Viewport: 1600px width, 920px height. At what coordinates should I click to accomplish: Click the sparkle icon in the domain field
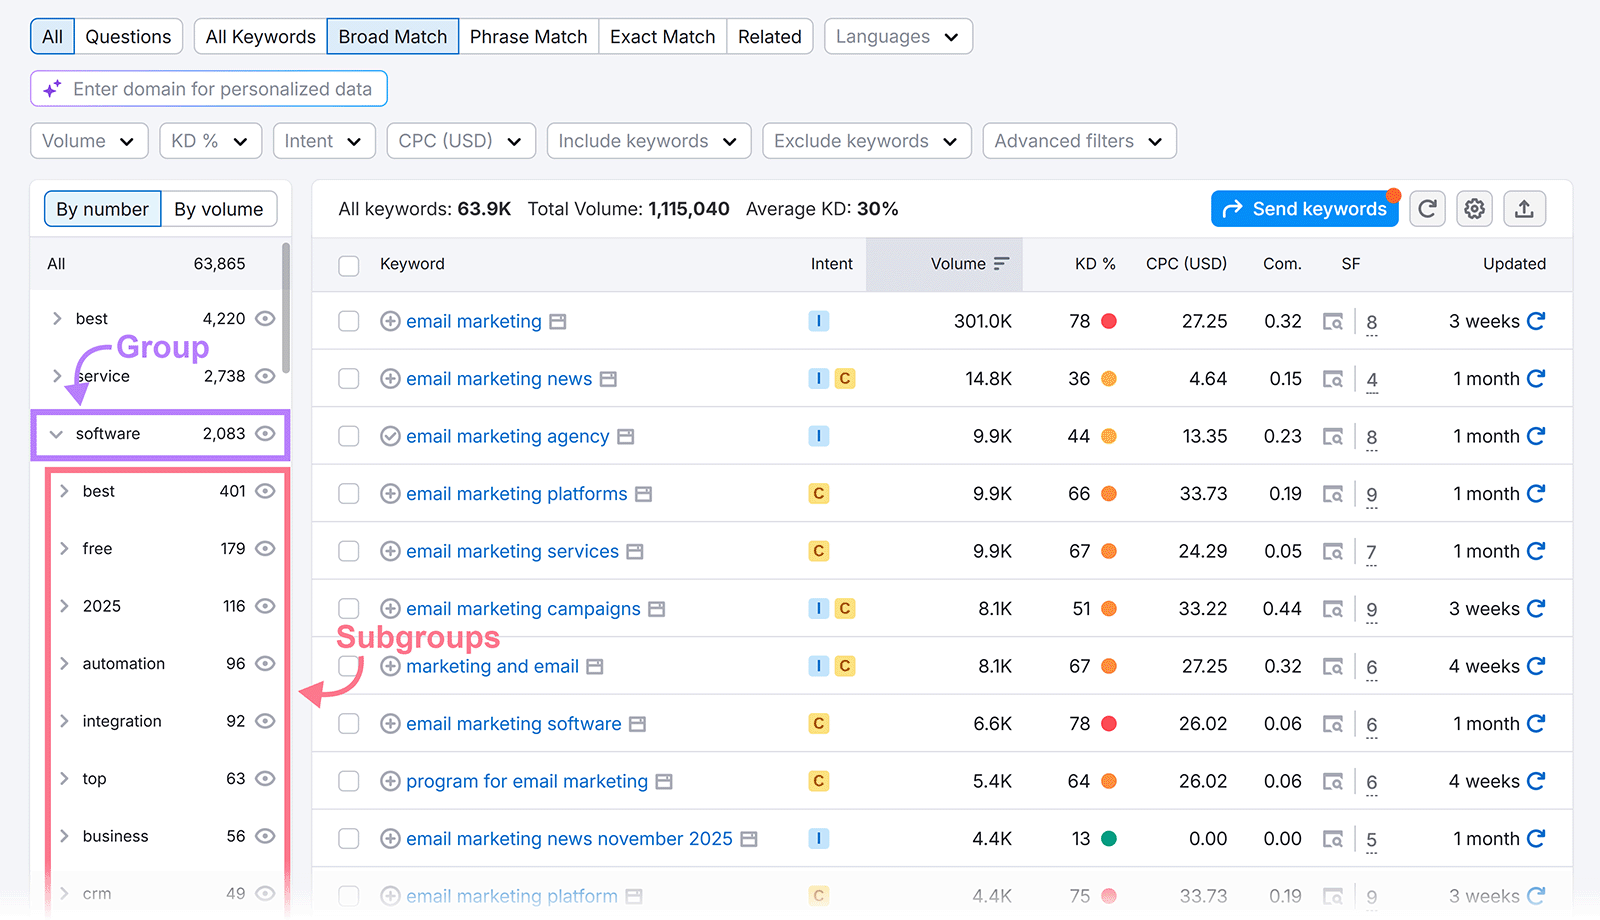click(53, 88)
